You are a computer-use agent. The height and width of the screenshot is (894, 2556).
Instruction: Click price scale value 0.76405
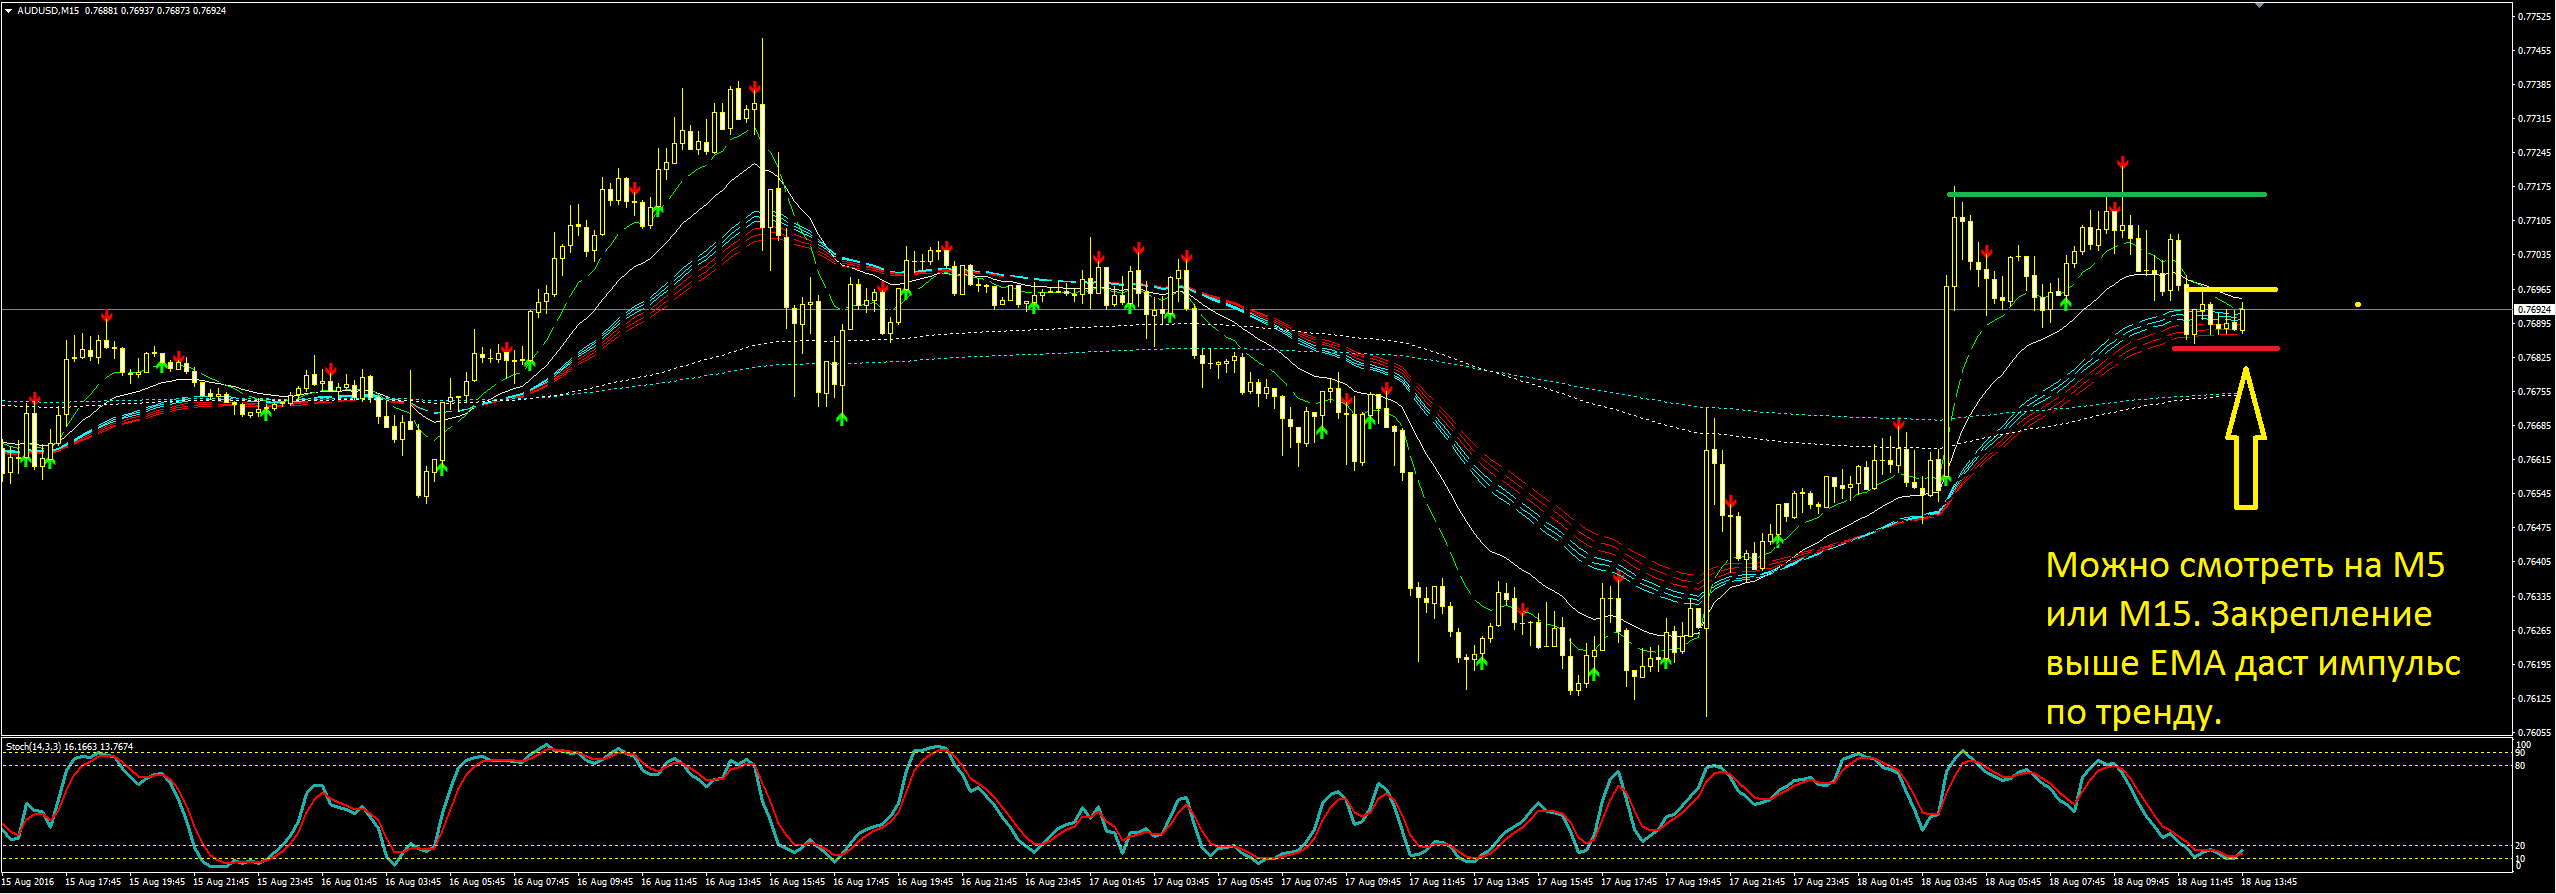coord(2534,562)
